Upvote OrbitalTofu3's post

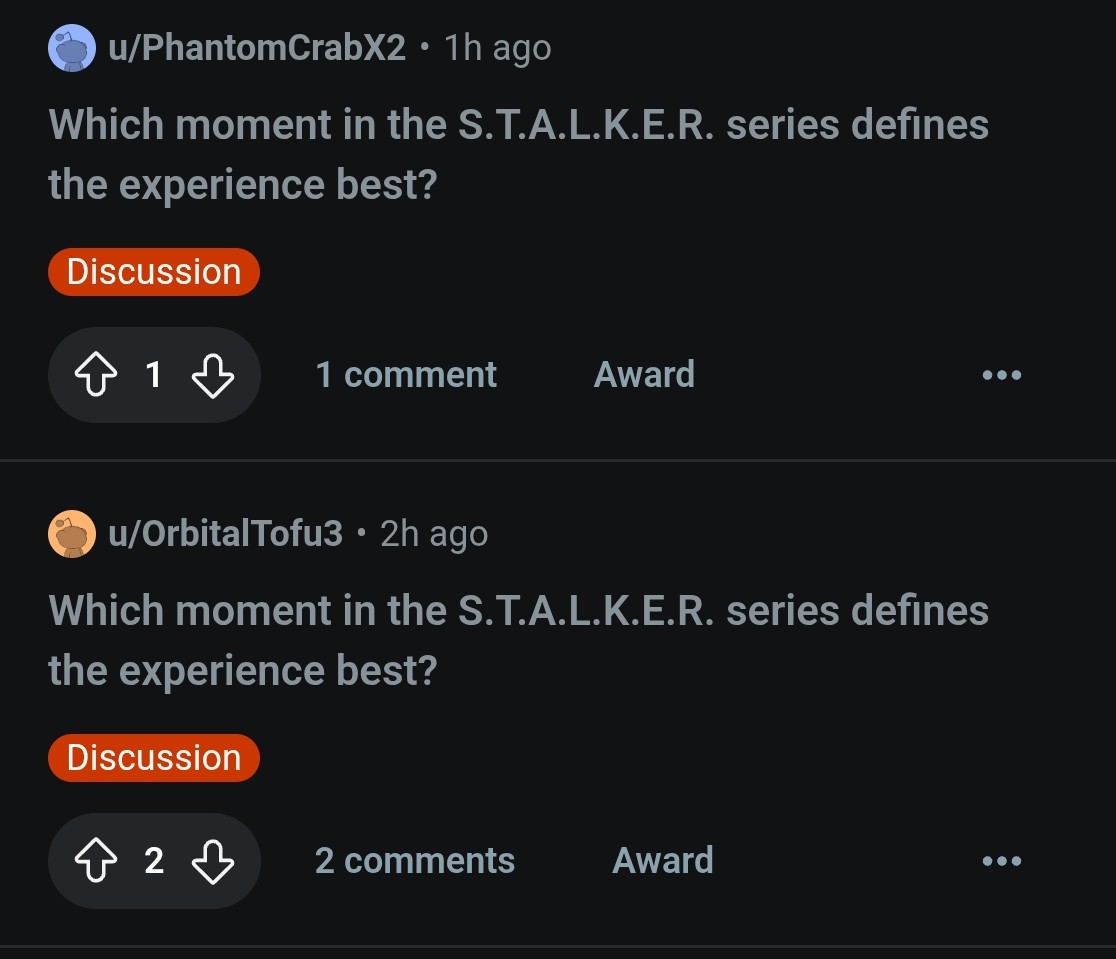pyautogui.click(x=96, y=861)
